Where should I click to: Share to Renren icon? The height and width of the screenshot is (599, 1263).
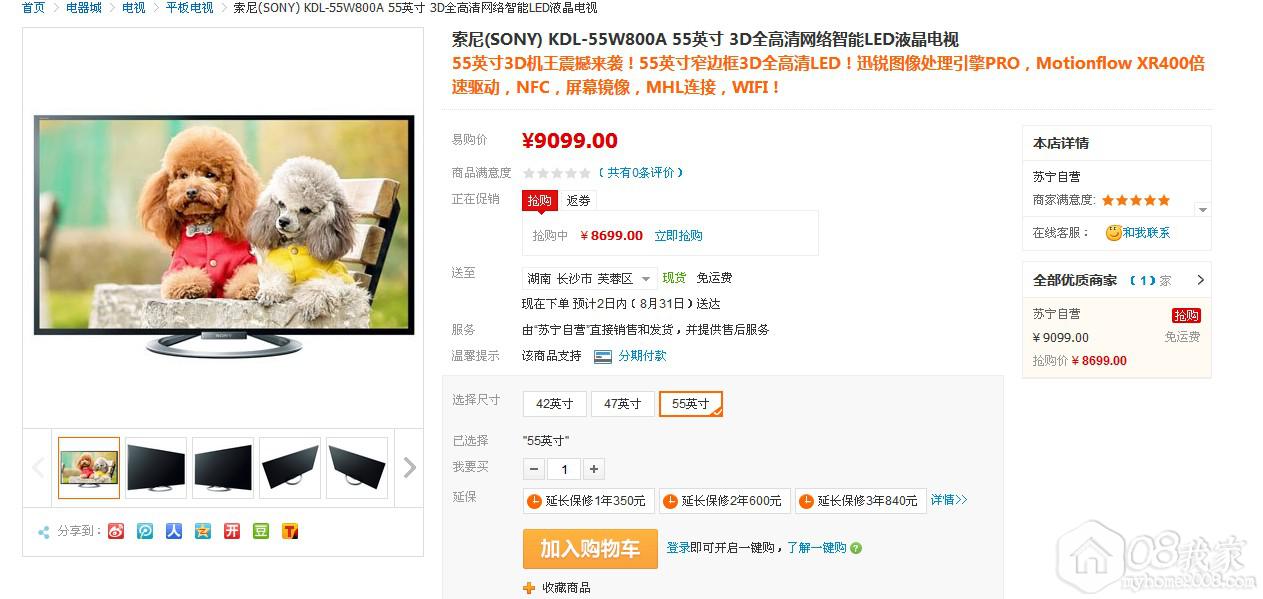point(174,531)
